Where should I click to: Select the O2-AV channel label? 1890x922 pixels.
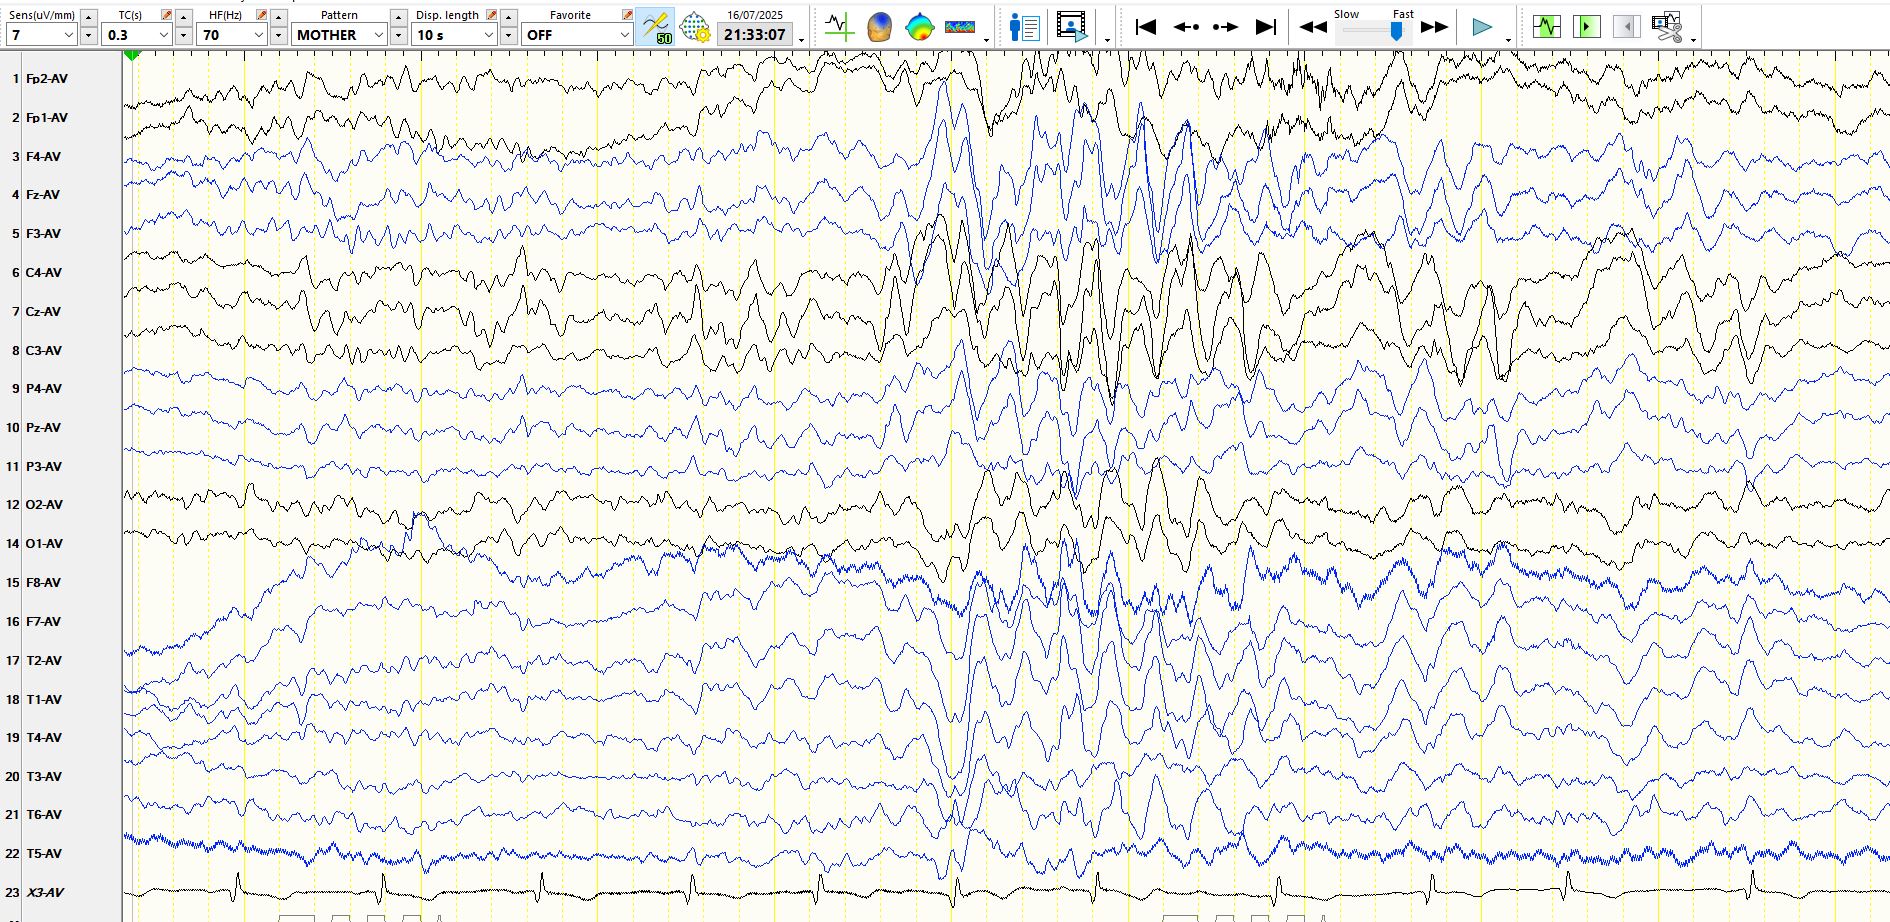tap(44, 505)
